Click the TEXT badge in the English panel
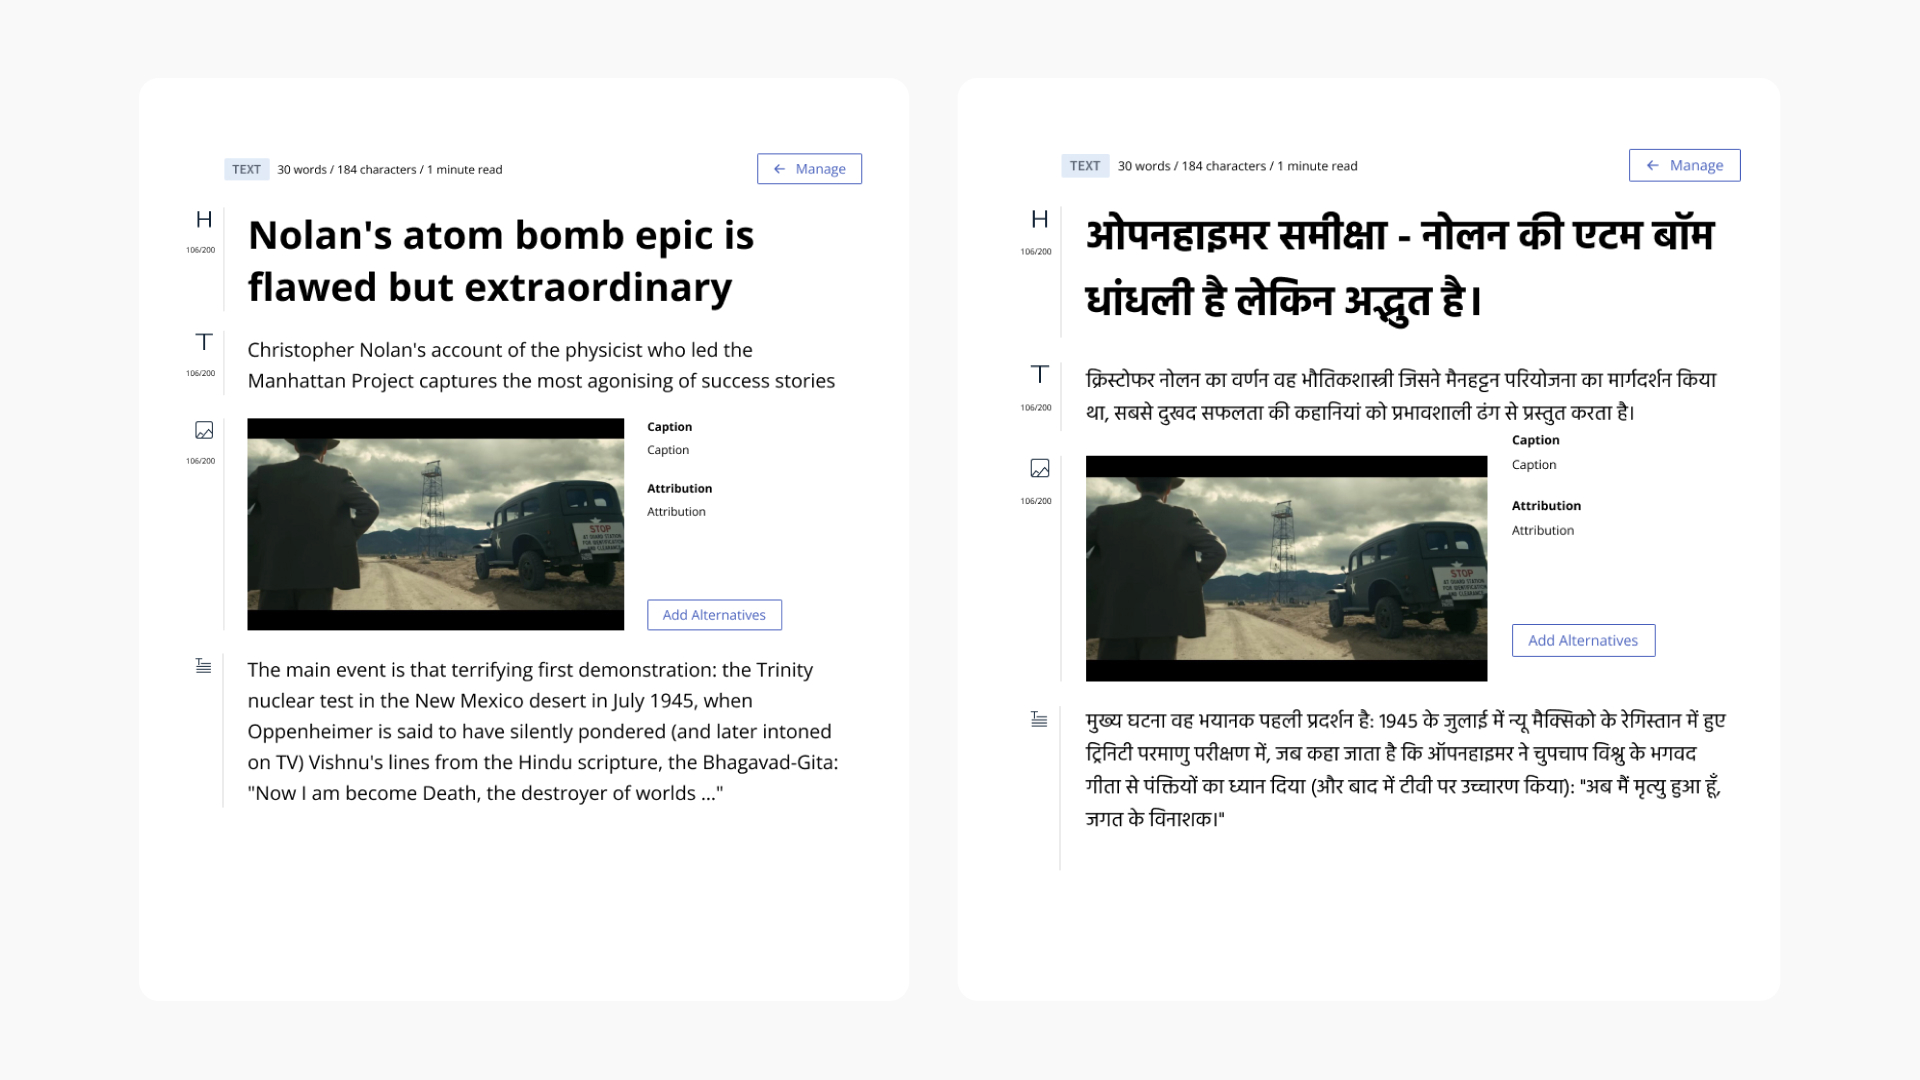The image size is (1920, 1080). point(246,169)
